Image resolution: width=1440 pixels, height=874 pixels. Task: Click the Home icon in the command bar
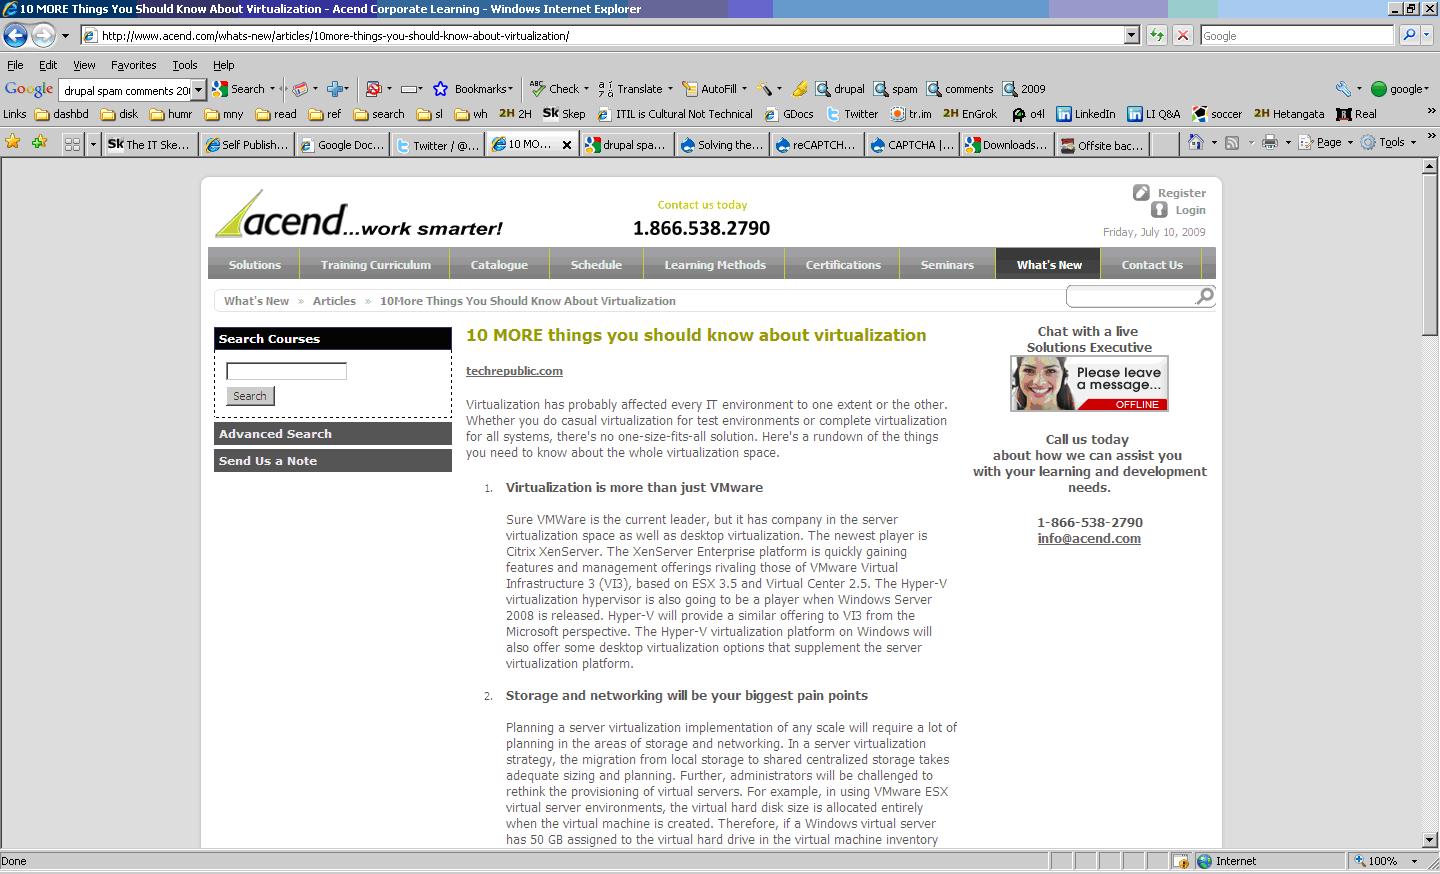(1195, 143)
